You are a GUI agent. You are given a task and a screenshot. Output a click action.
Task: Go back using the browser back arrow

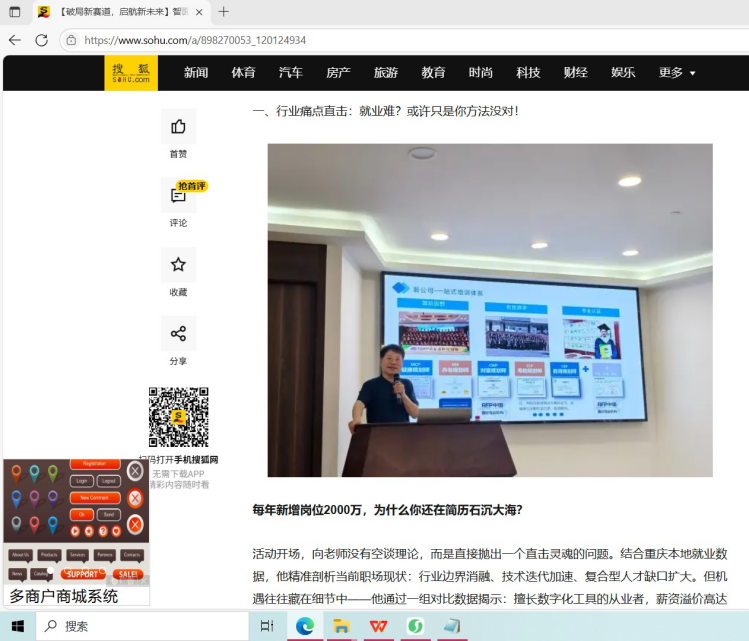[x=14, y=40]
